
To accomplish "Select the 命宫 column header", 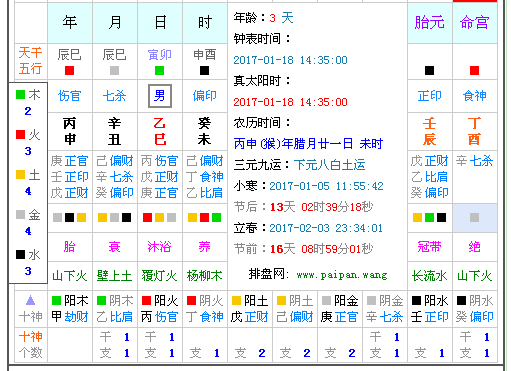I will point(475,23).
